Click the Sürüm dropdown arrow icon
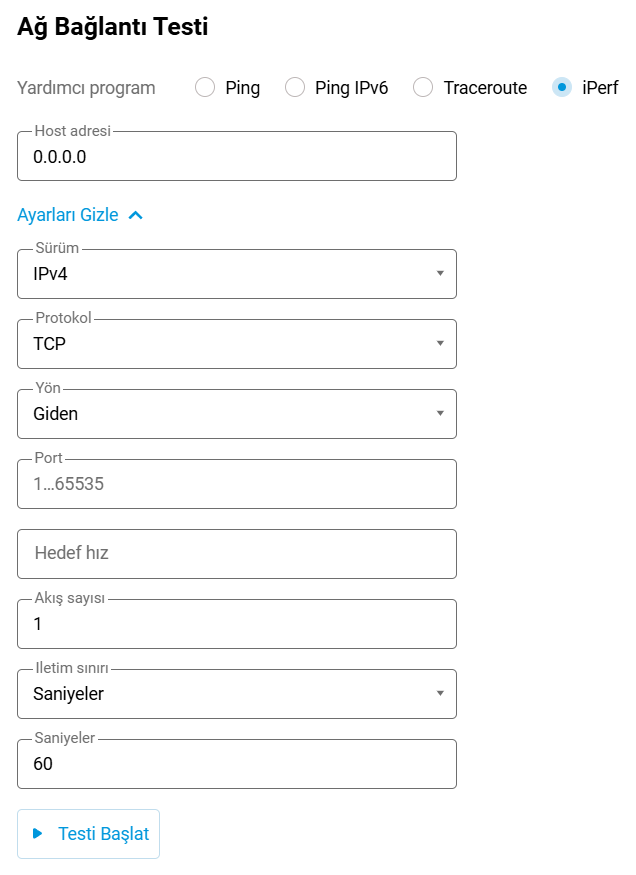 pos(440,274)
